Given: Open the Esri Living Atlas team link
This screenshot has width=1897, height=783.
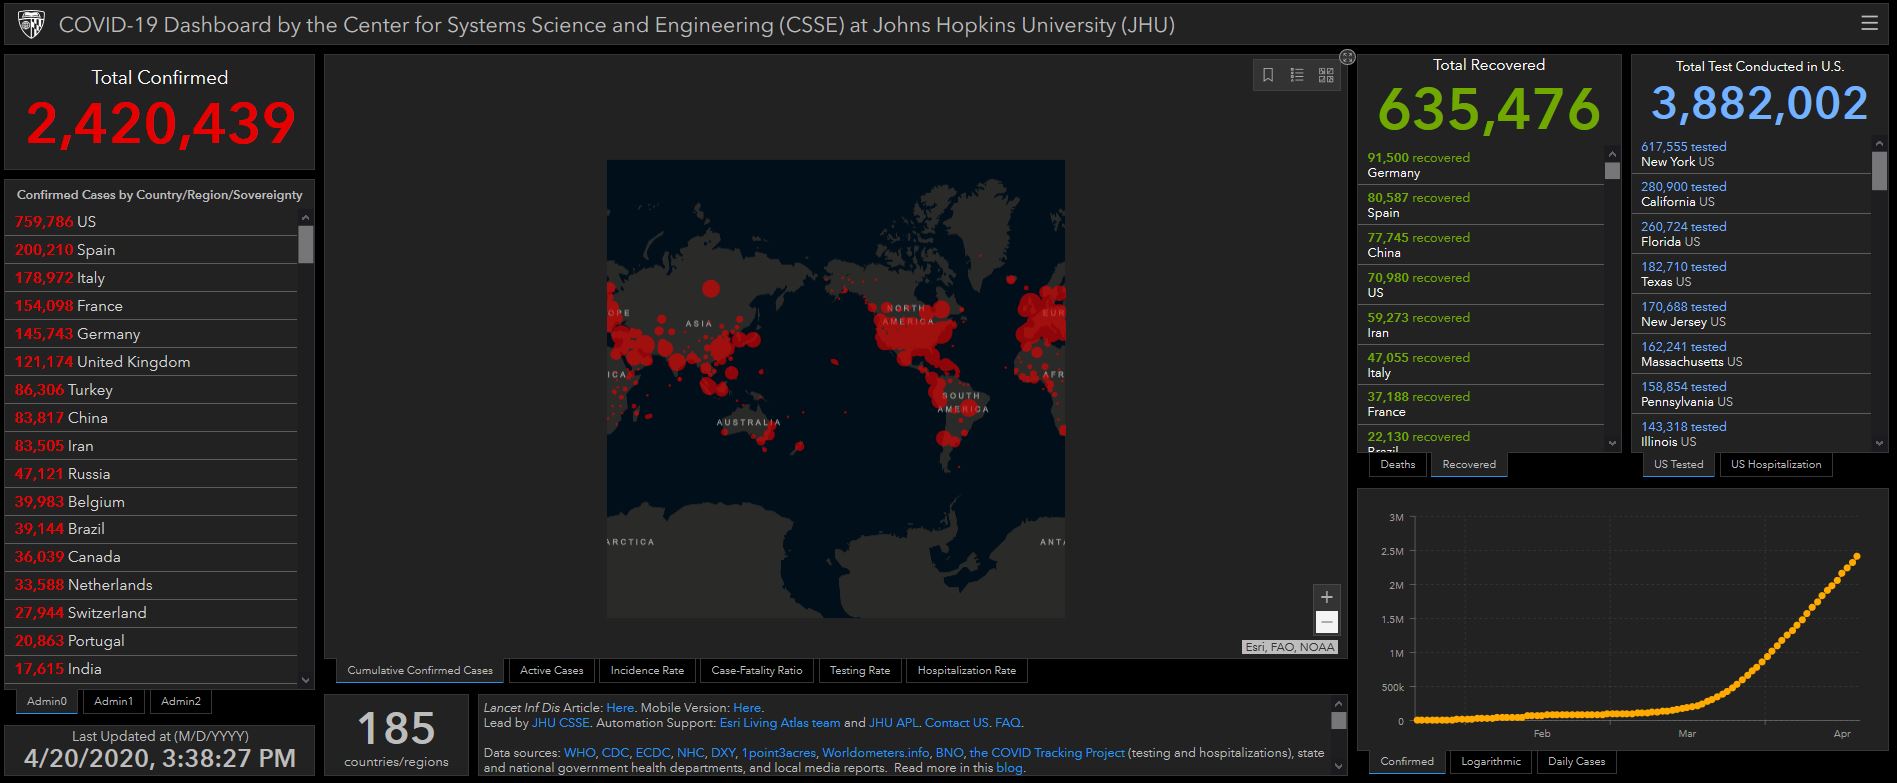Looking at the screenshot, I should [780, 723].
